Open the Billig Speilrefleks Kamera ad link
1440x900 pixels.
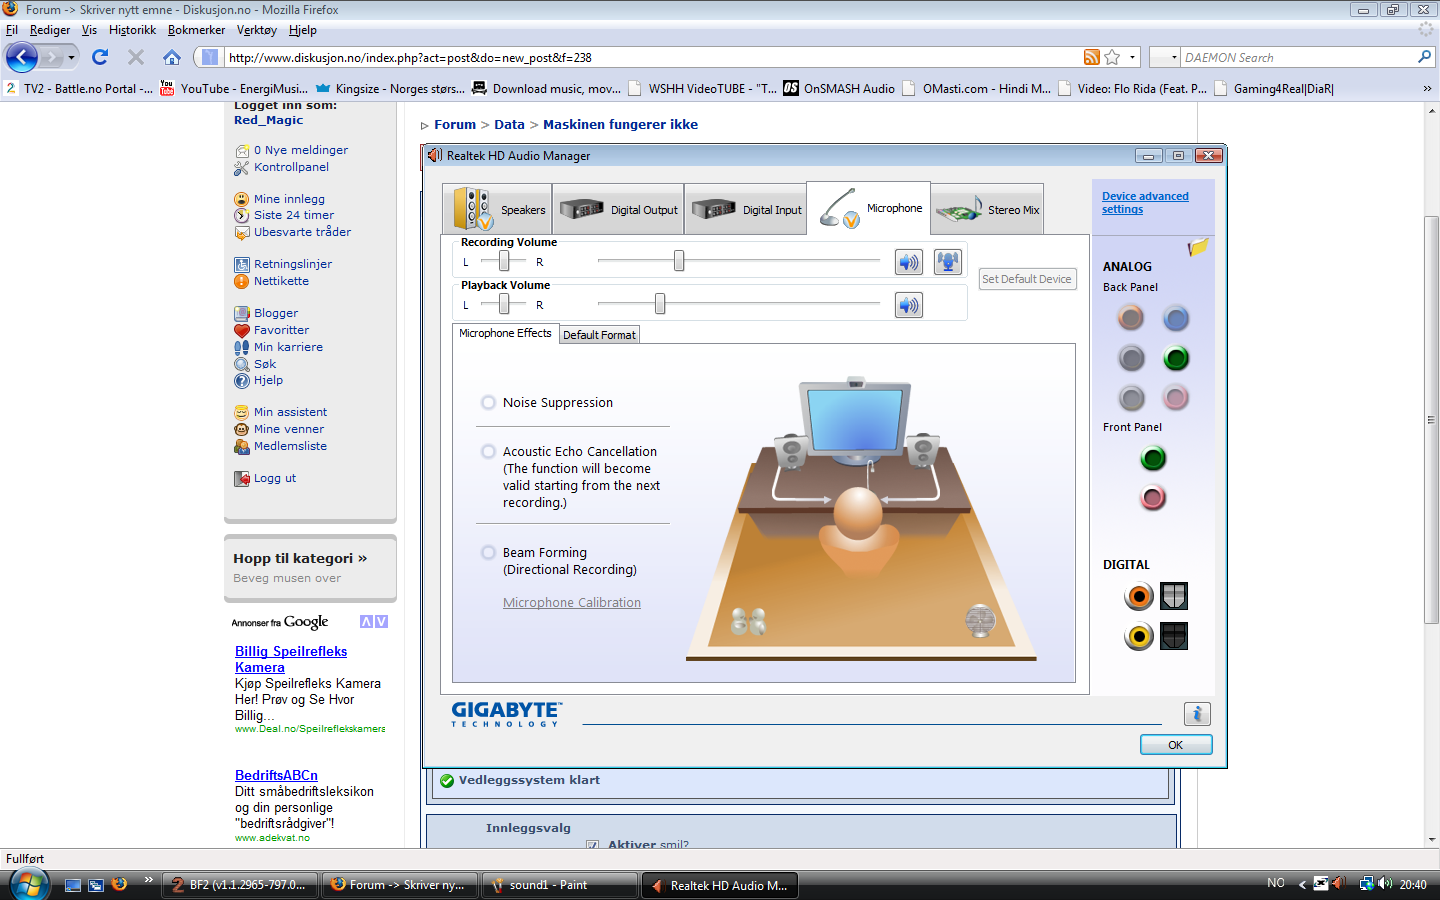tap(291, 659)
